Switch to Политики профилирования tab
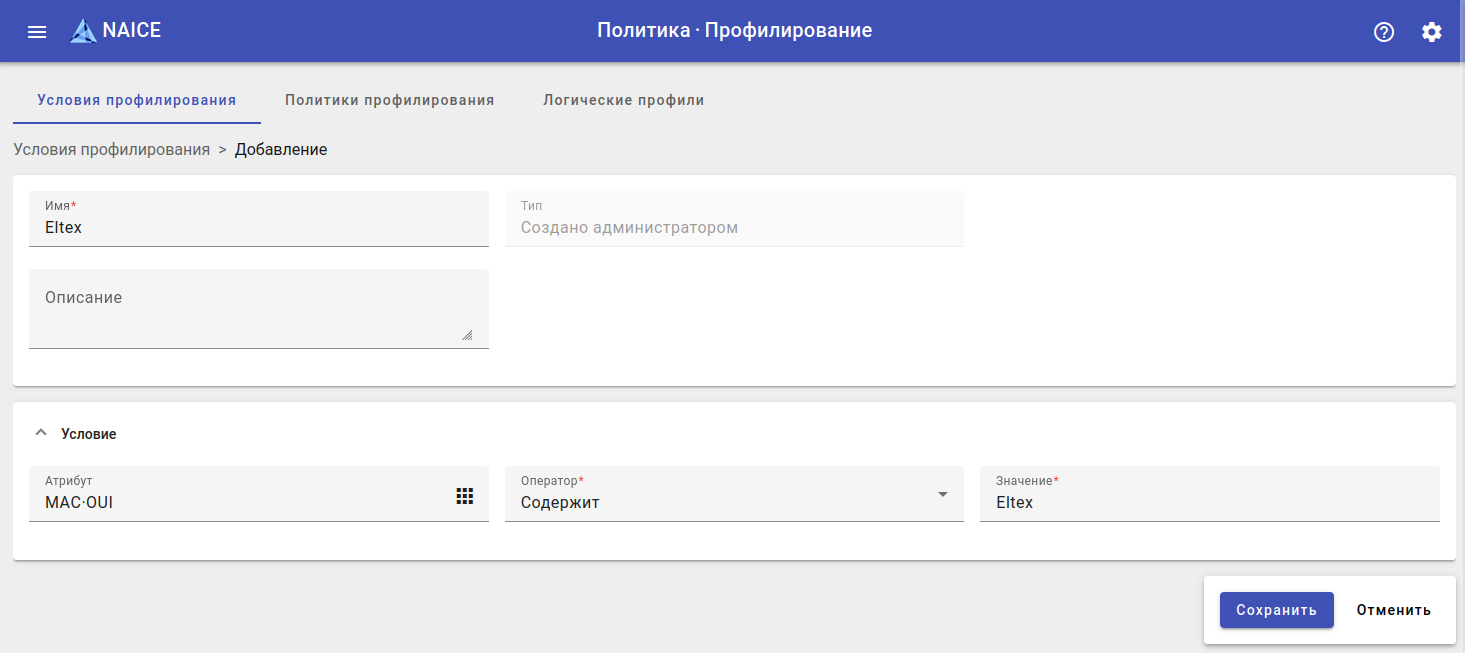This screenshot has width=1465, height=653. 389,100
